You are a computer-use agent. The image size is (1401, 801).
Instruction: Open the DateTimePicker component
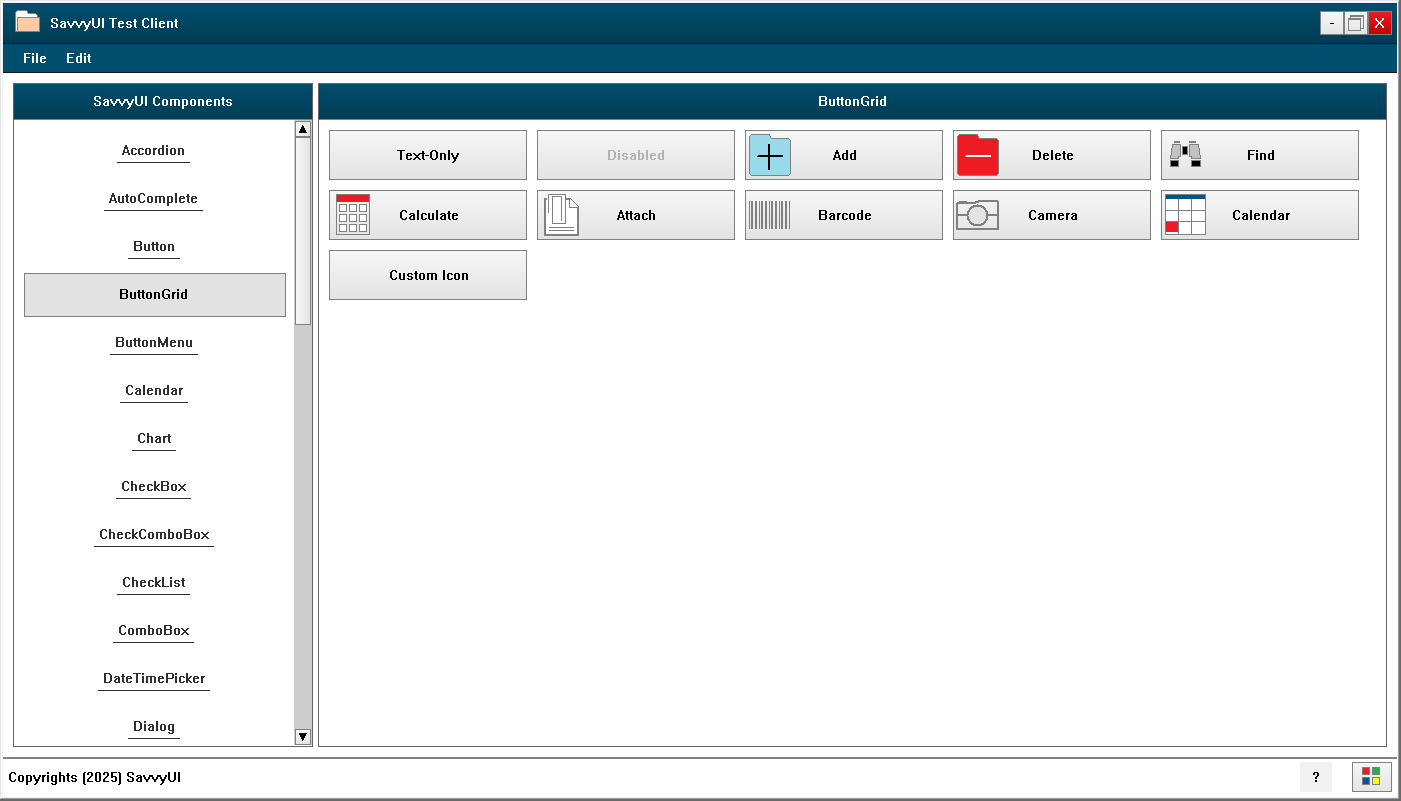[153, 678]
